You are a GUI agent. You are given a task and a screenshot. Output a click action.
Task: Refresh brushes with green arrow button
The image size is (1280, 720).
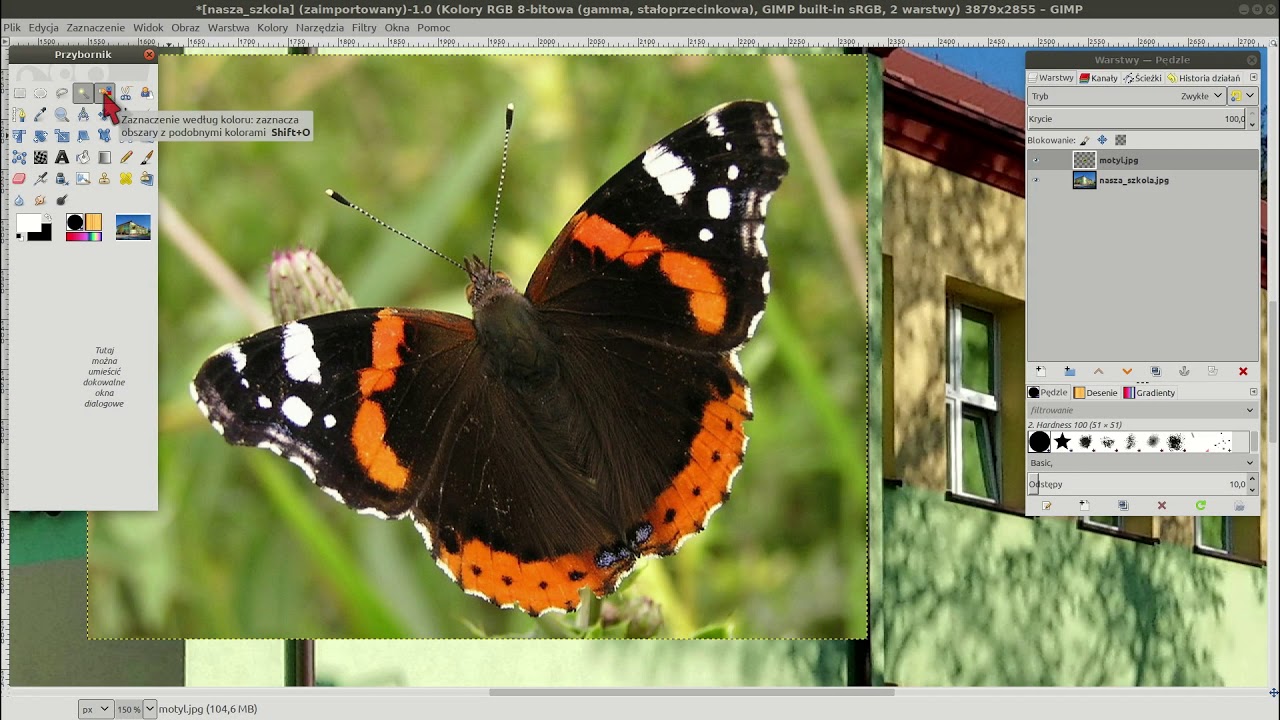(x=1201, y=505)
